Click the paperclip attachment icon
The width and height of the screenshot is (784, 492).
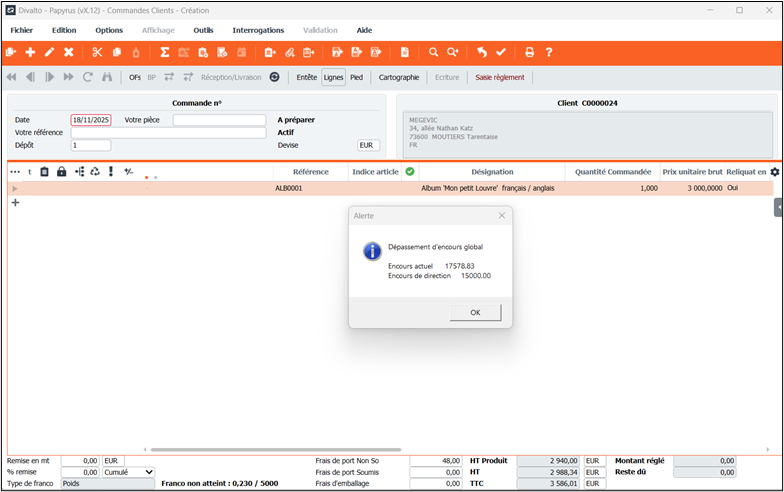tap(290, 52)
